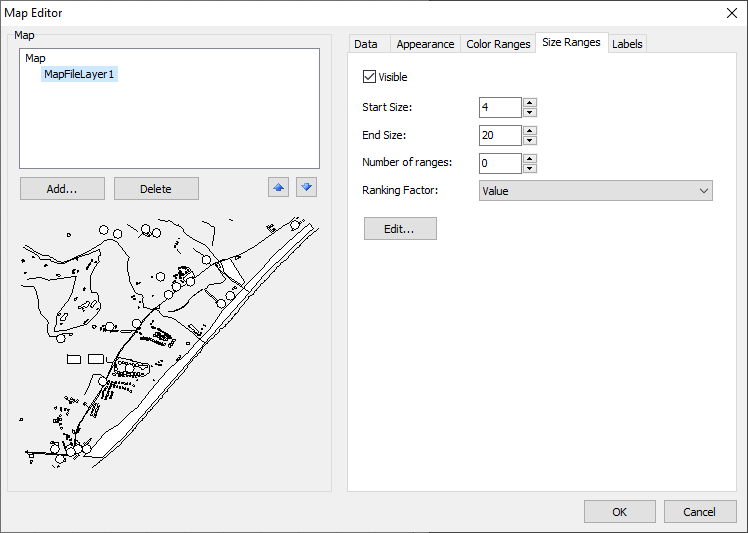Increase Start Size with up spinner

[530, 103]
